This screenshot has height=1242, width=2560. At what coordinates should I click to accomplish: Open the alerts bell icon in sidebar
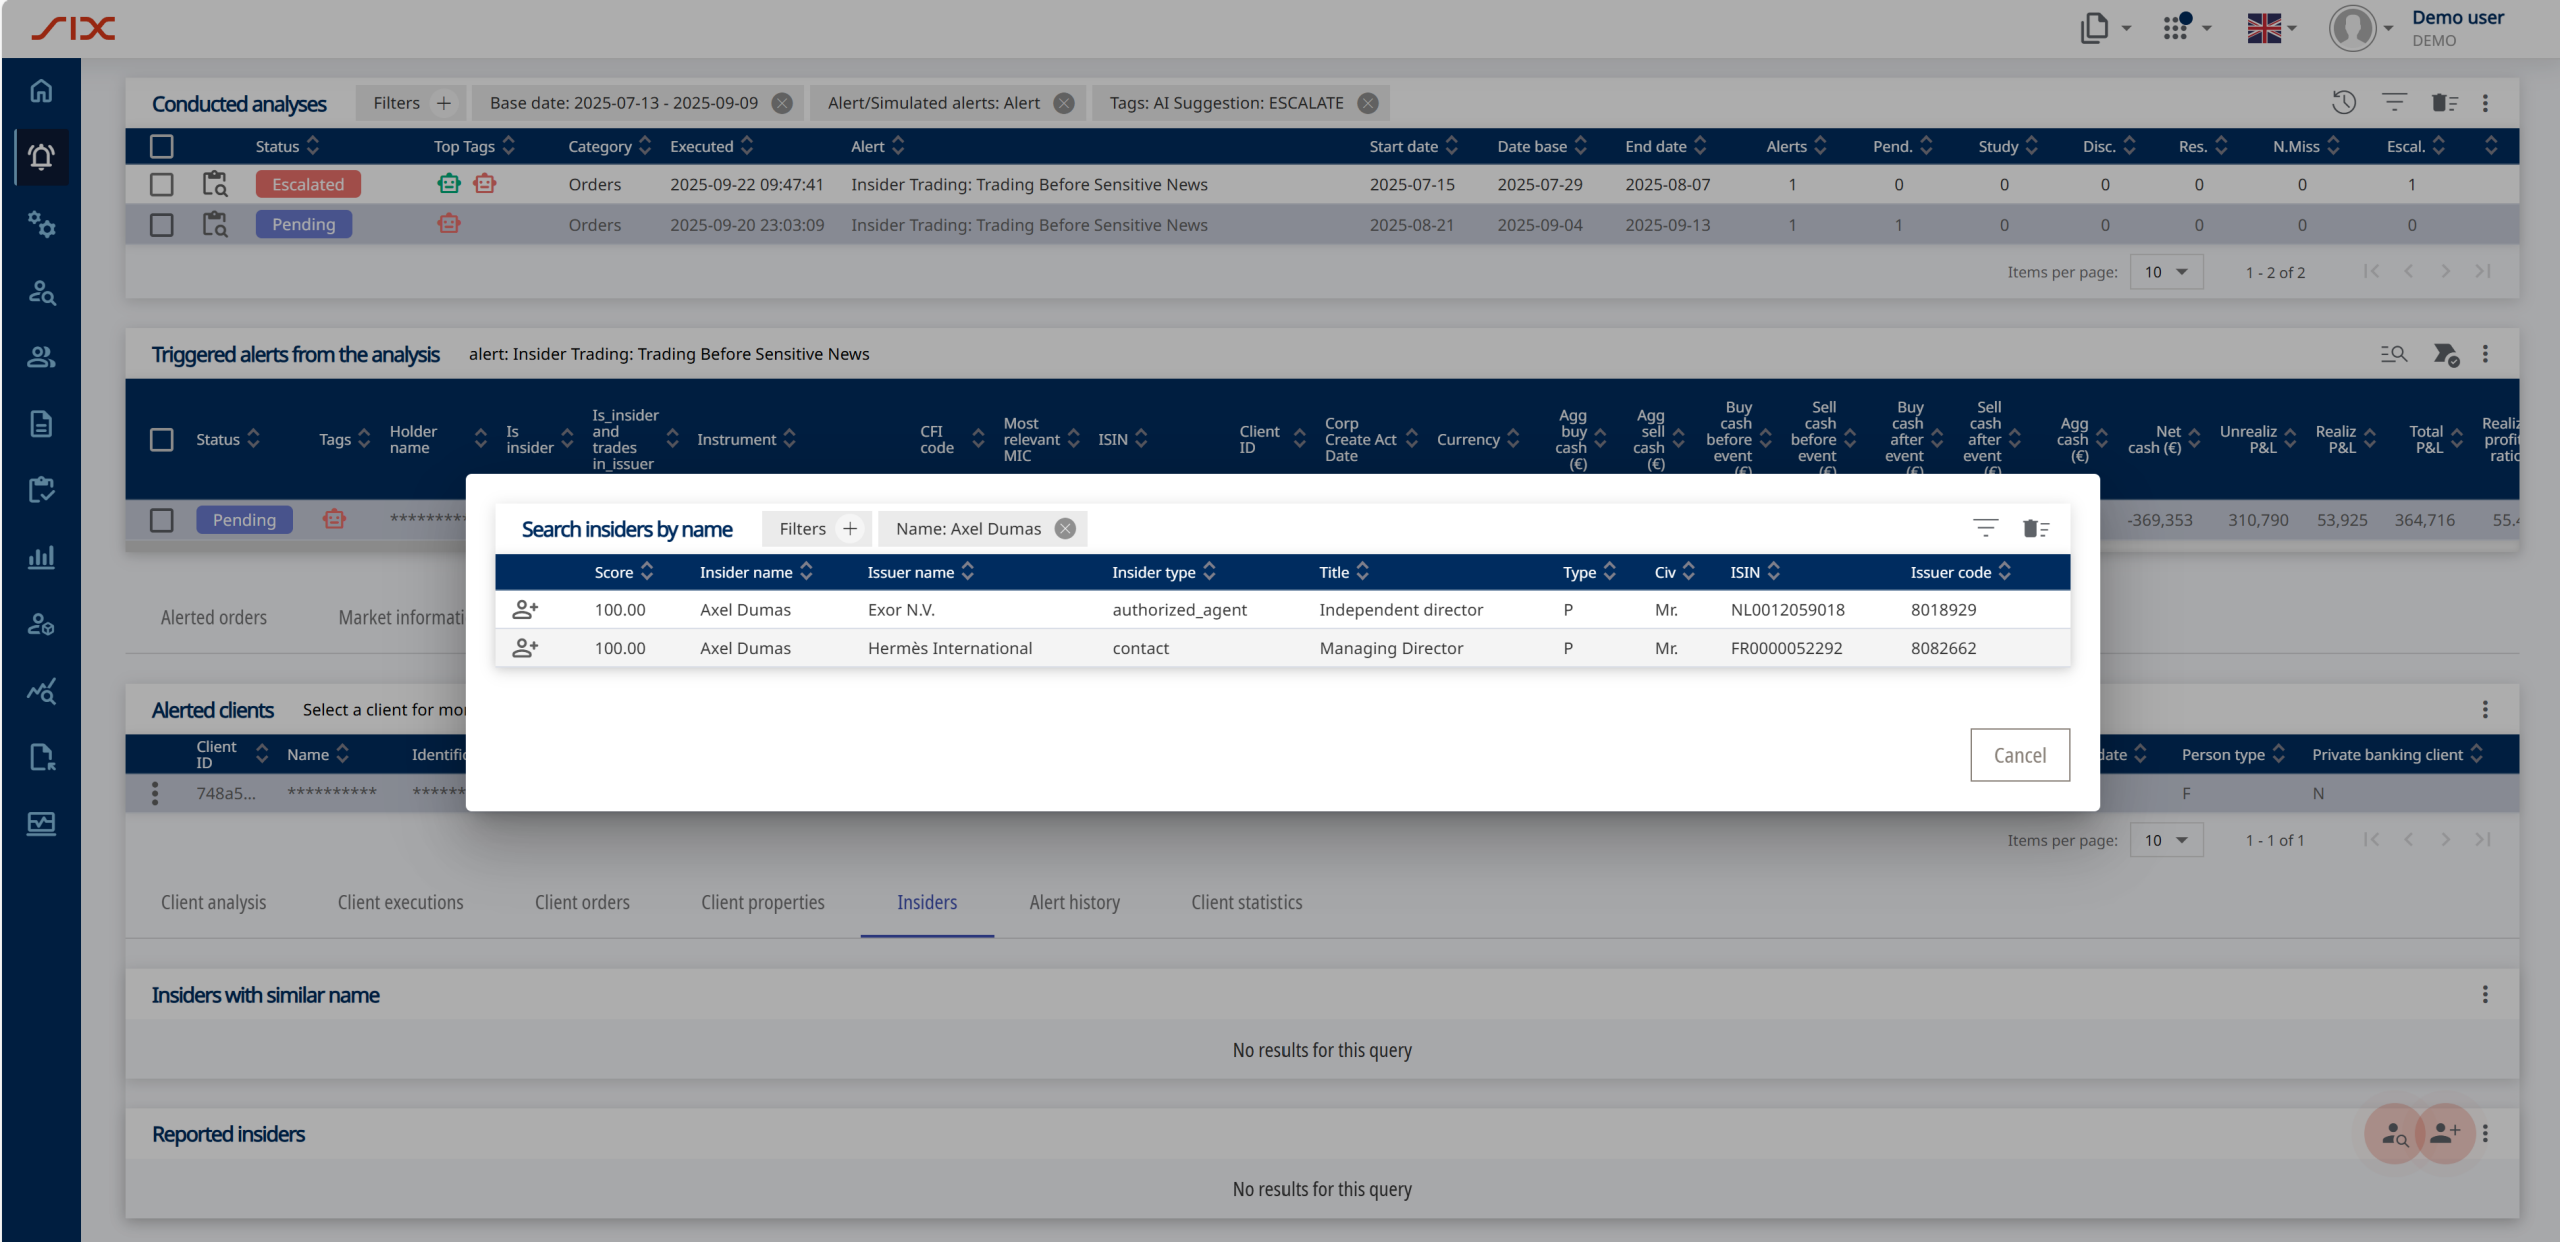point(41,157)
